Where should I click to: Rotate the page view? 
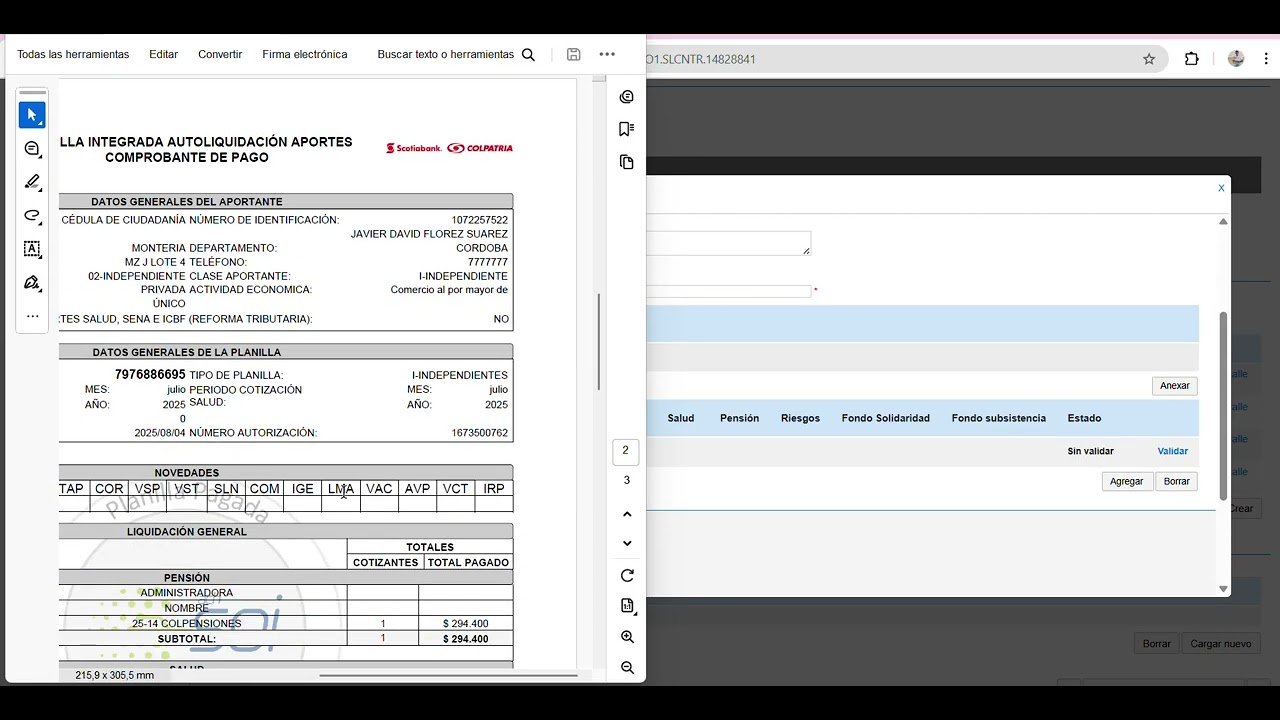pos(627,576)
